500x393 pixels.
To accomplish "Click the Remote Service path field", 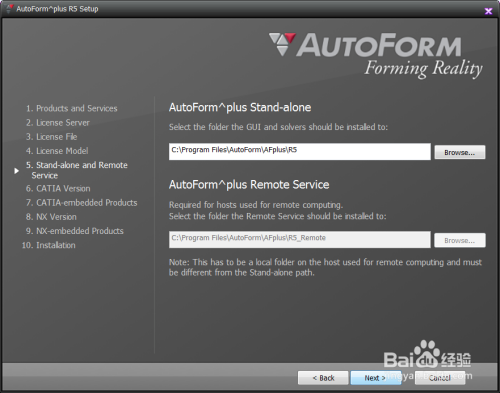I will pyautogui.click(x=300, y=240).
